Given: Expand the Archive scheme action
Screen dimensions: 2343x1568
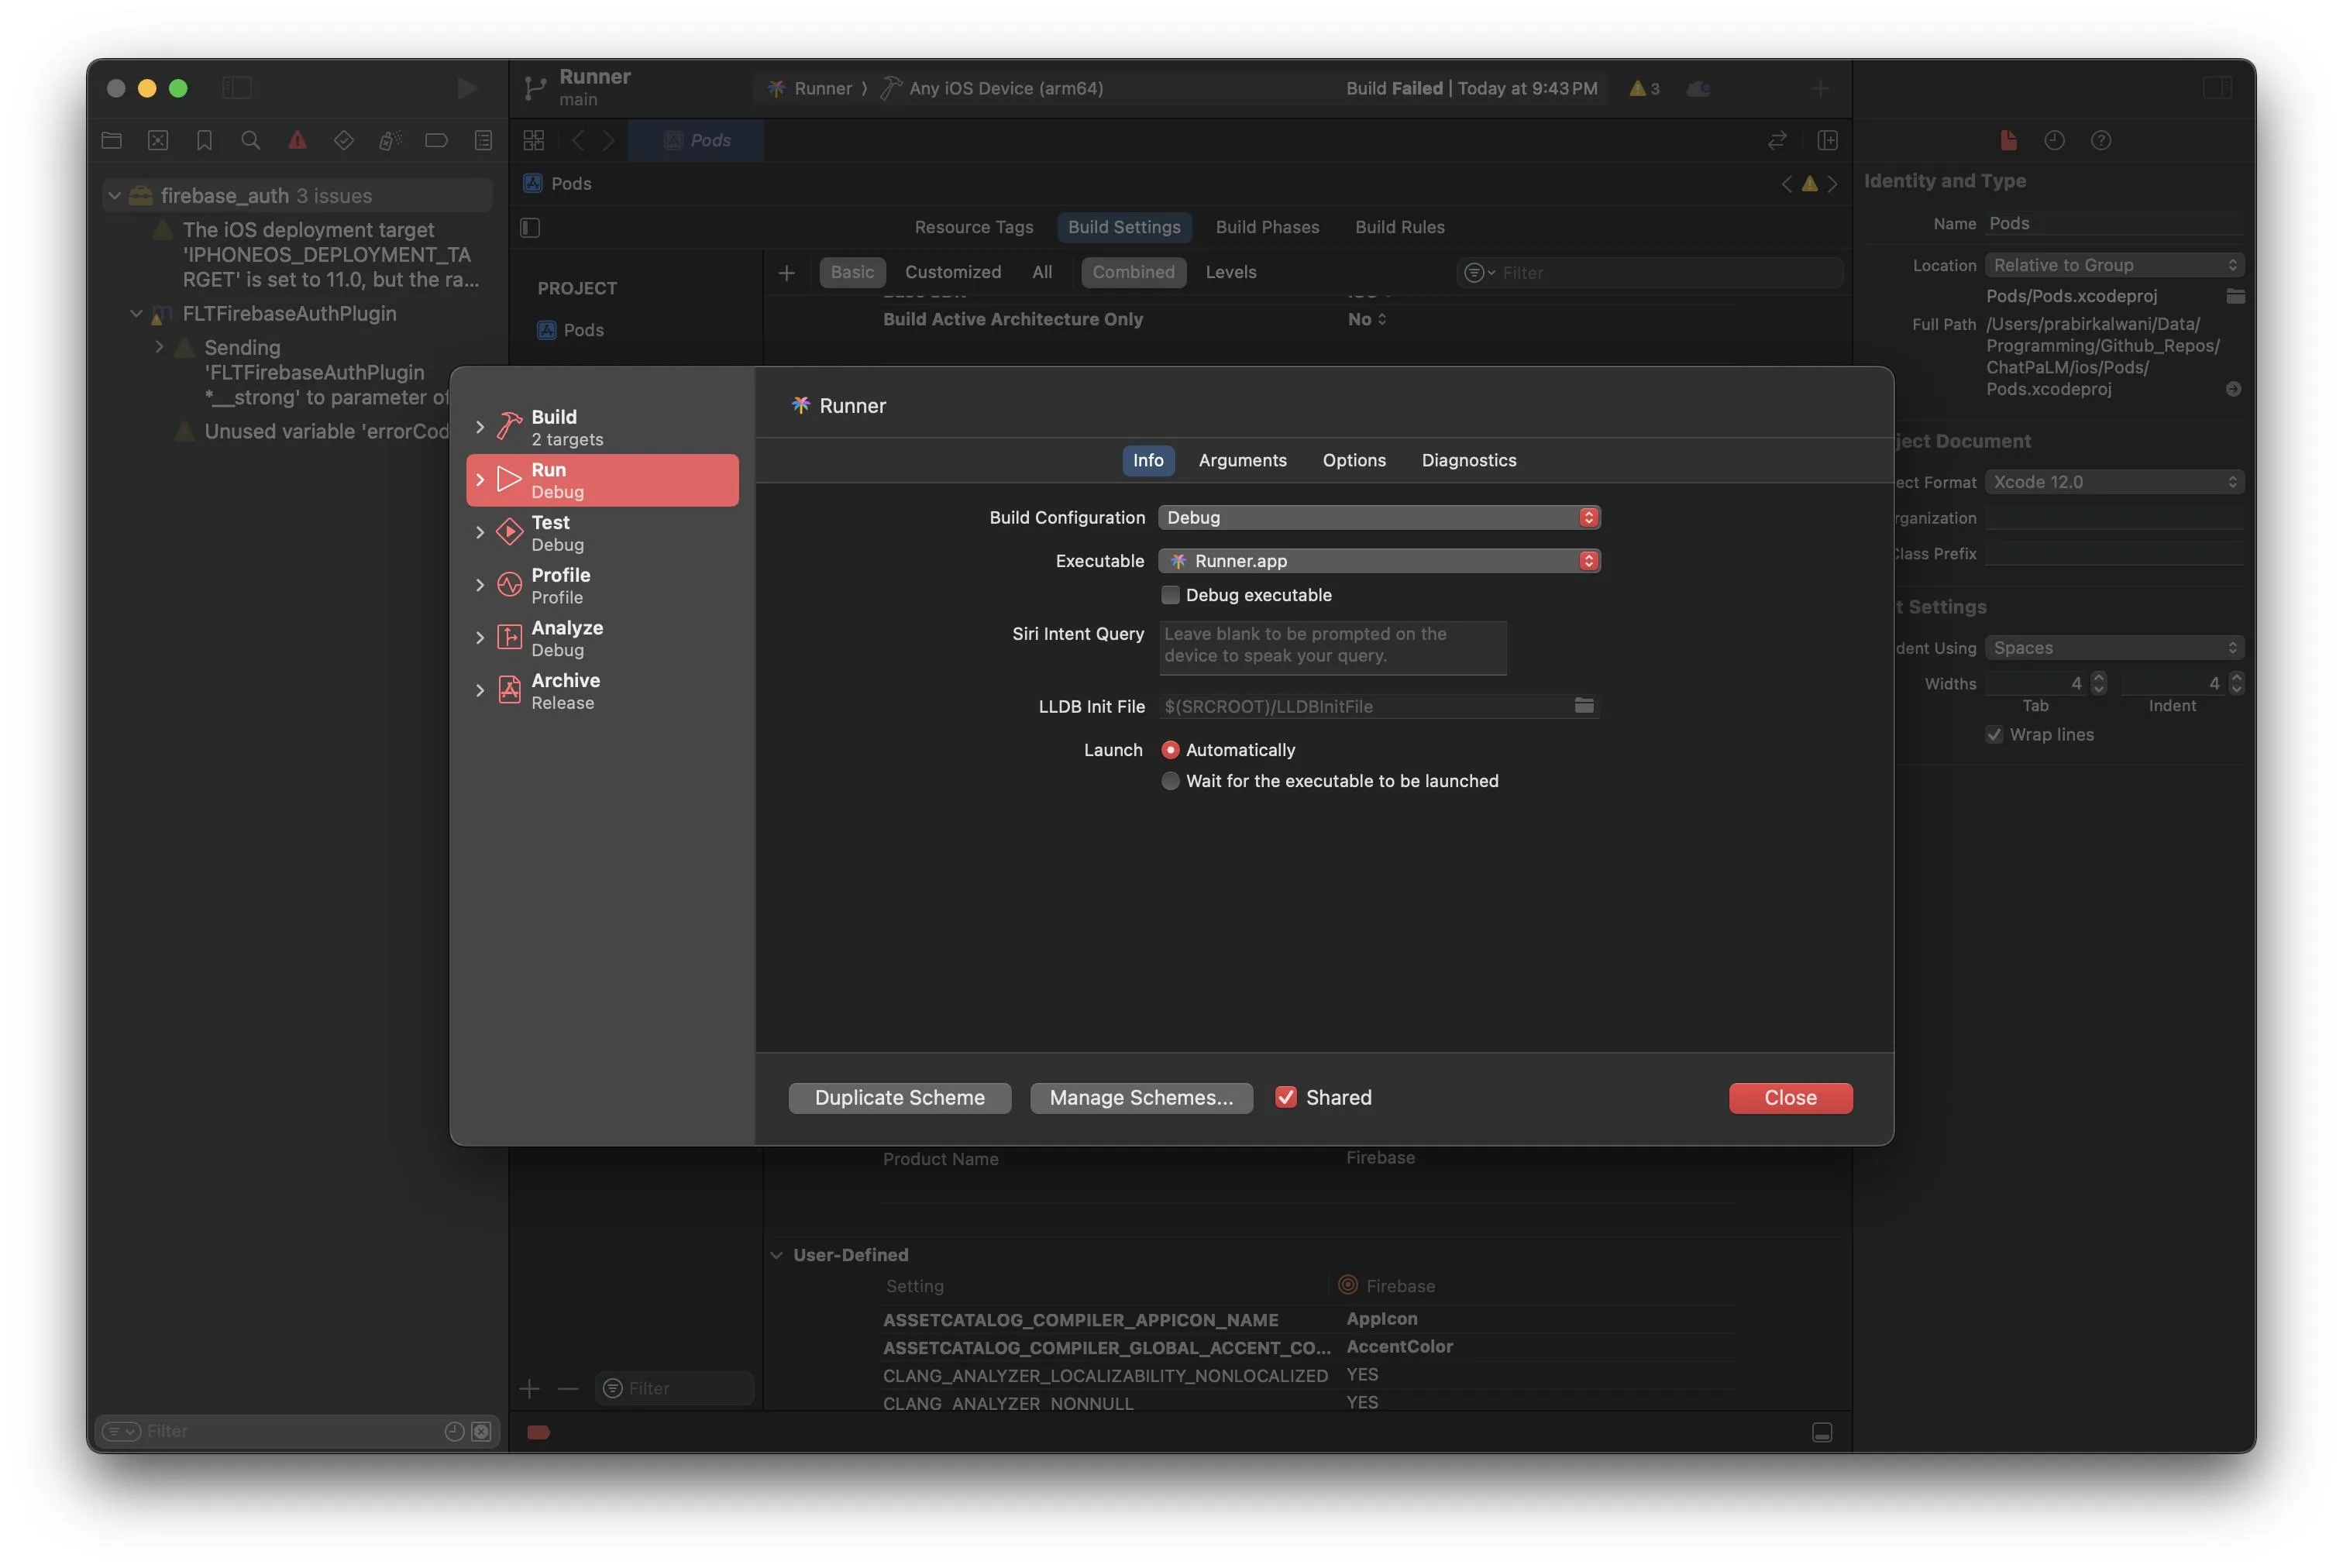Looking at the screenshot, I should 480,691.
